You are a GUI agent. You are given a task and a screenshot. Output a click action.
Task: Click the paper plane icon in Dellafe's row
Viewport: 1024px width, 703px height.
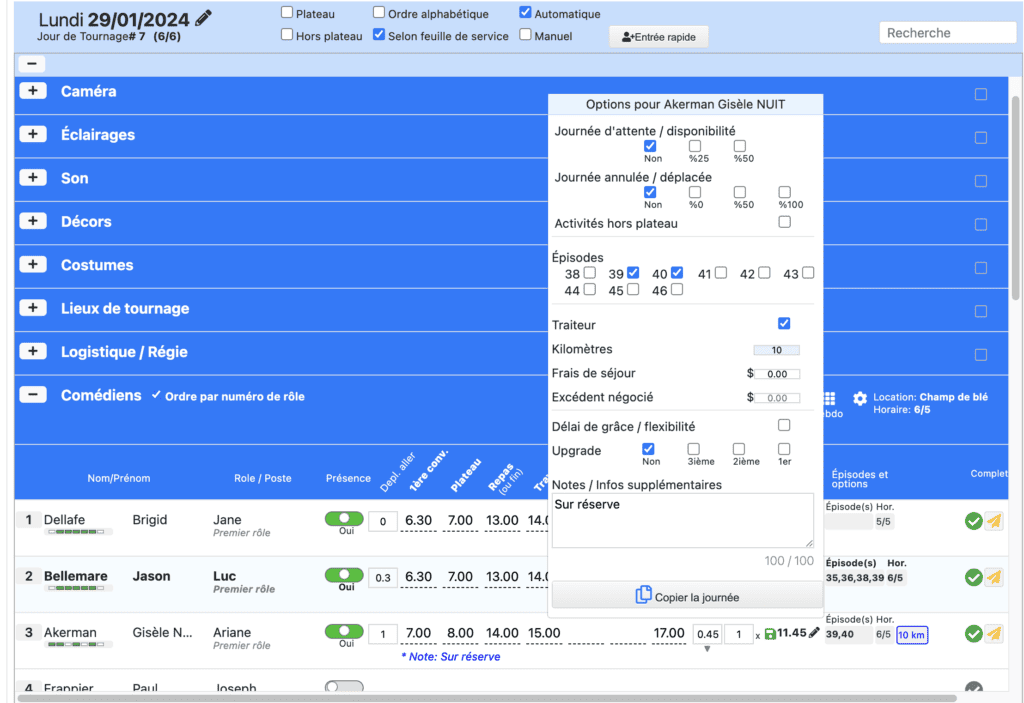[993, 521]
